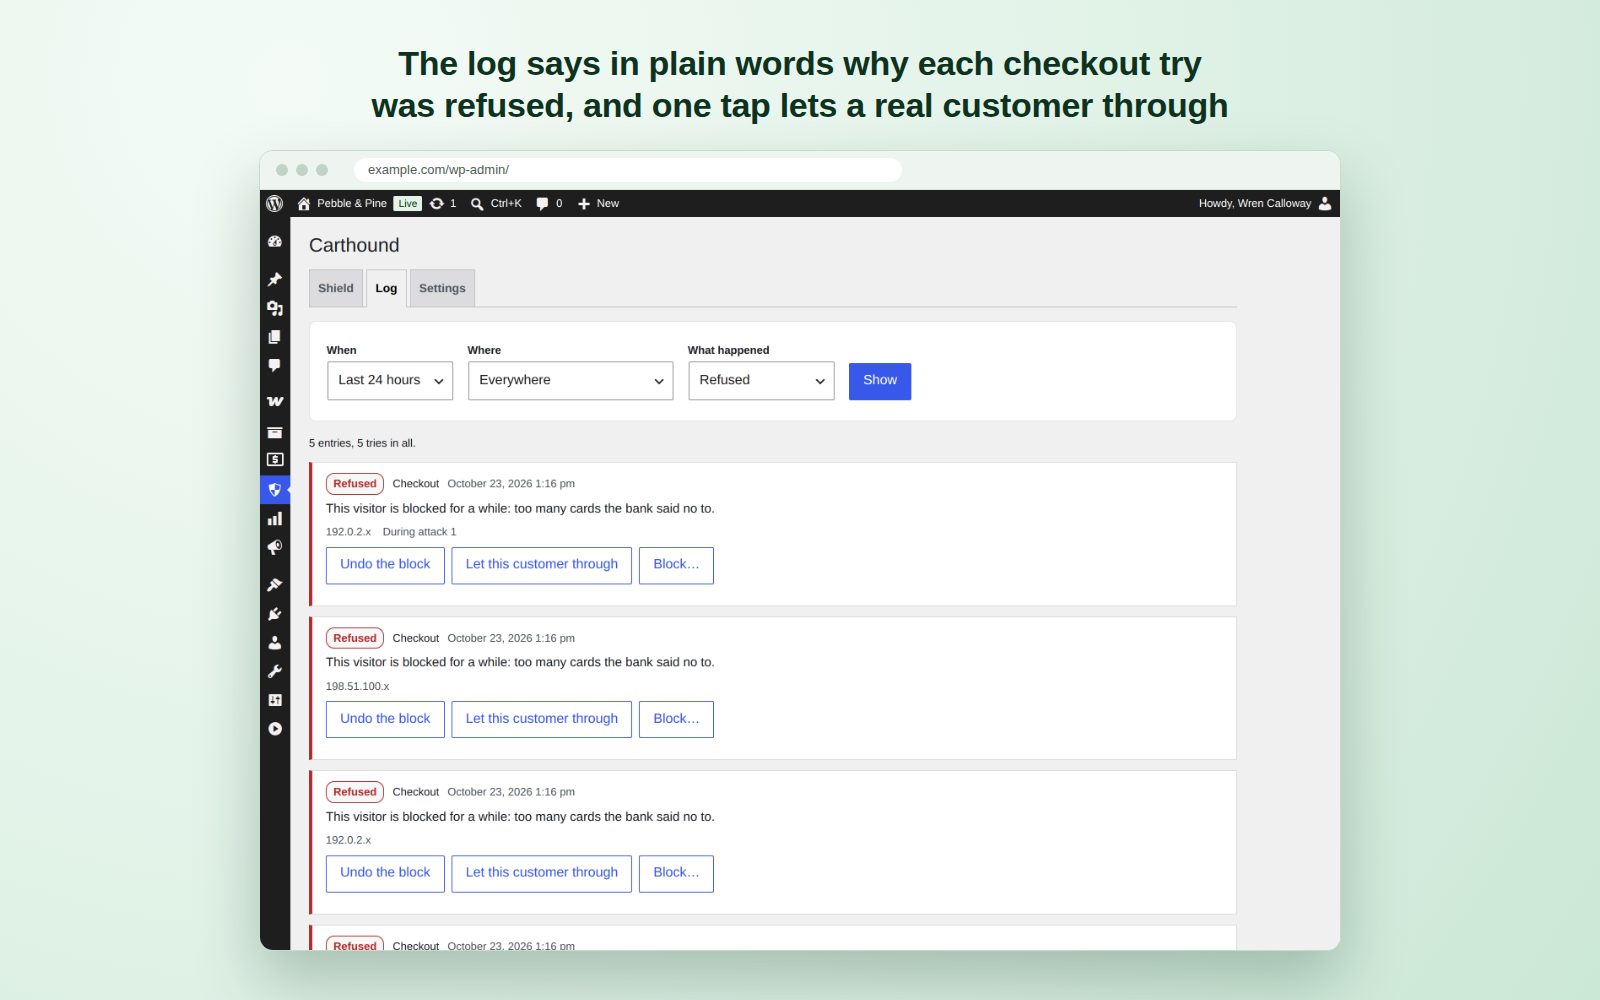Open the Products archive box sidebar icon
Viewport: 1600px width, 1000px height.
pos(275,432)
